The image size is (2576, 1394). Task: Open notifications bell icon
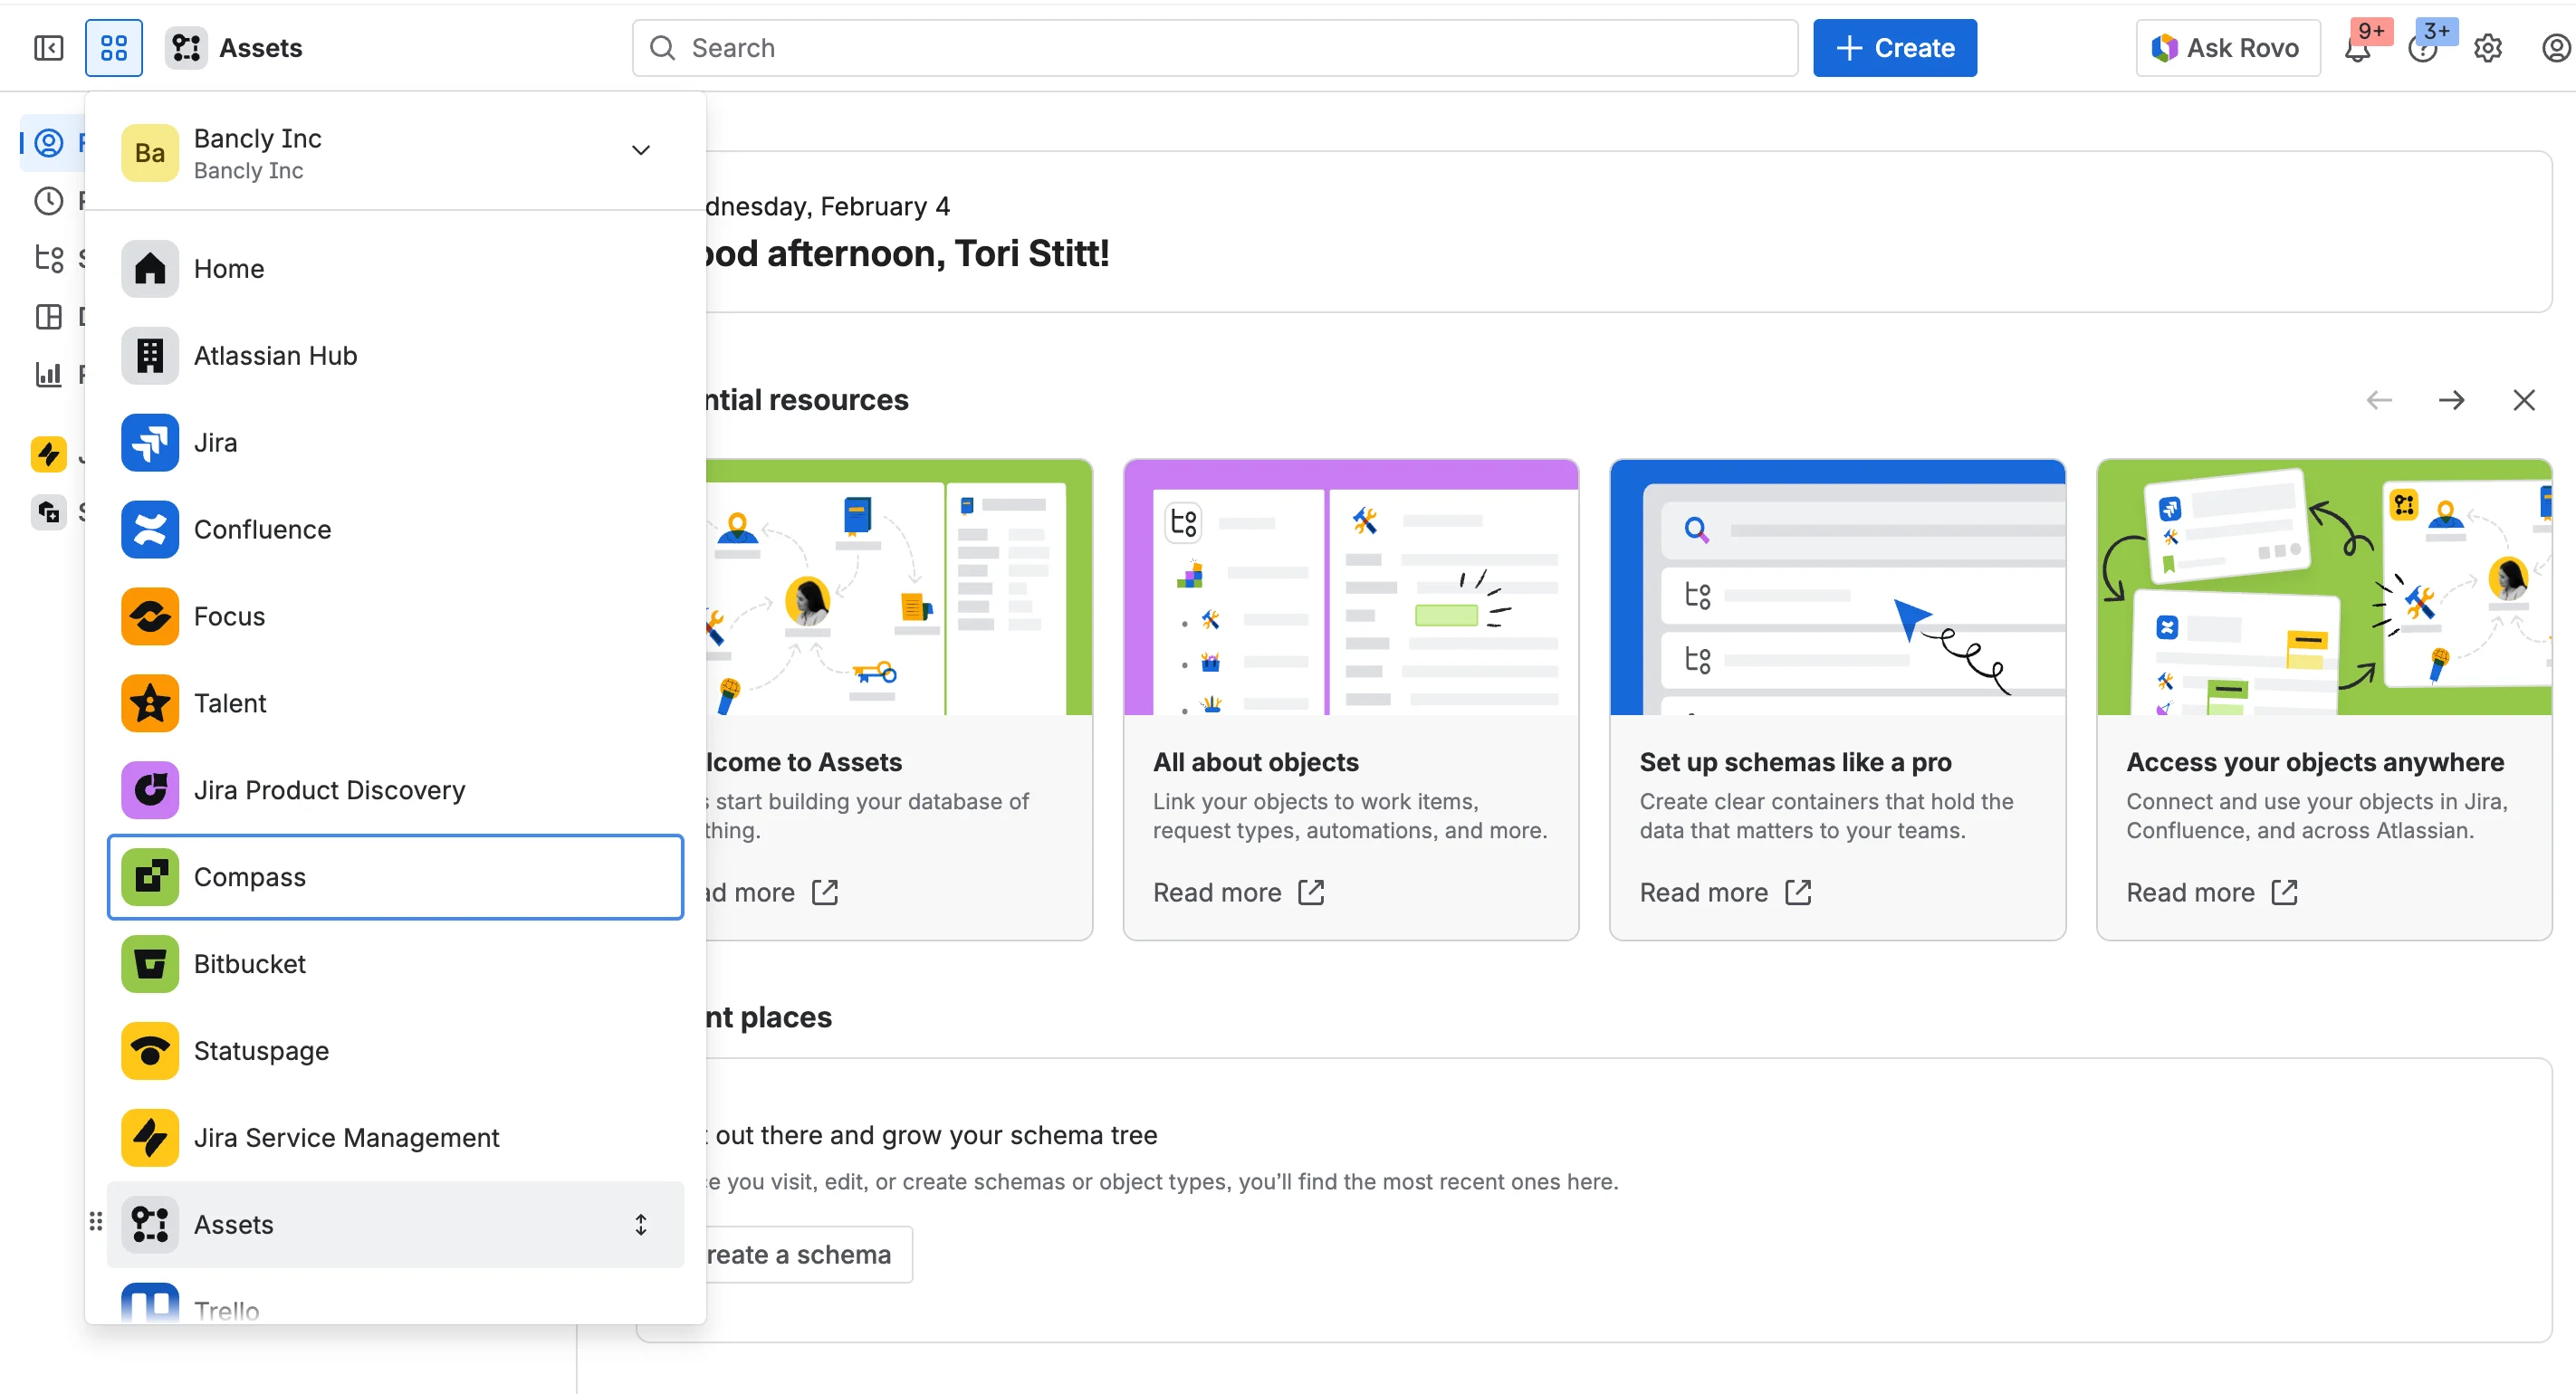(x=2358, y=48)
